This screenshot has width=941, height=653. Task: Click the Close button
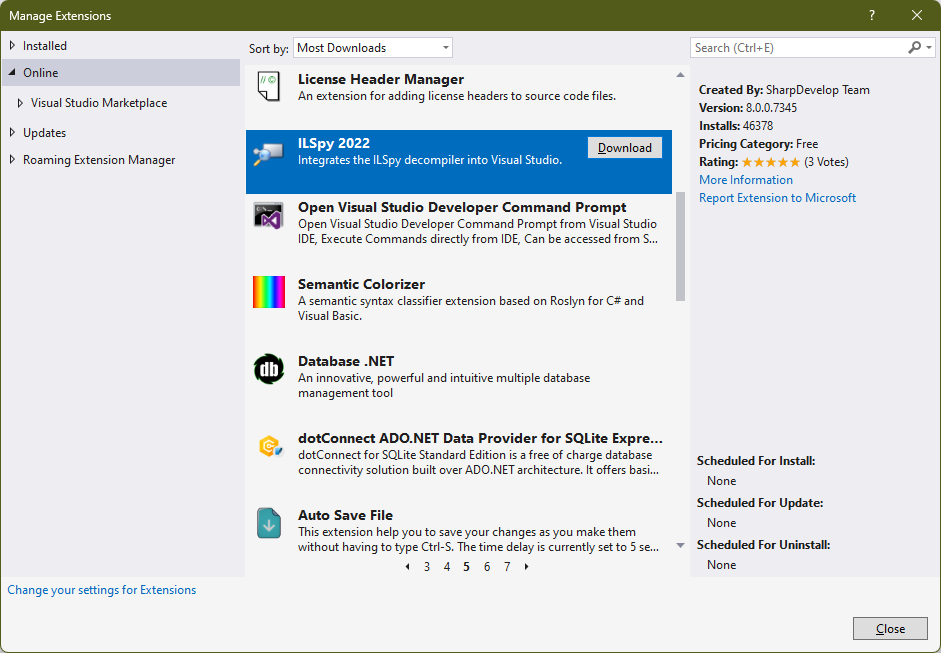[x=890, y=628]
